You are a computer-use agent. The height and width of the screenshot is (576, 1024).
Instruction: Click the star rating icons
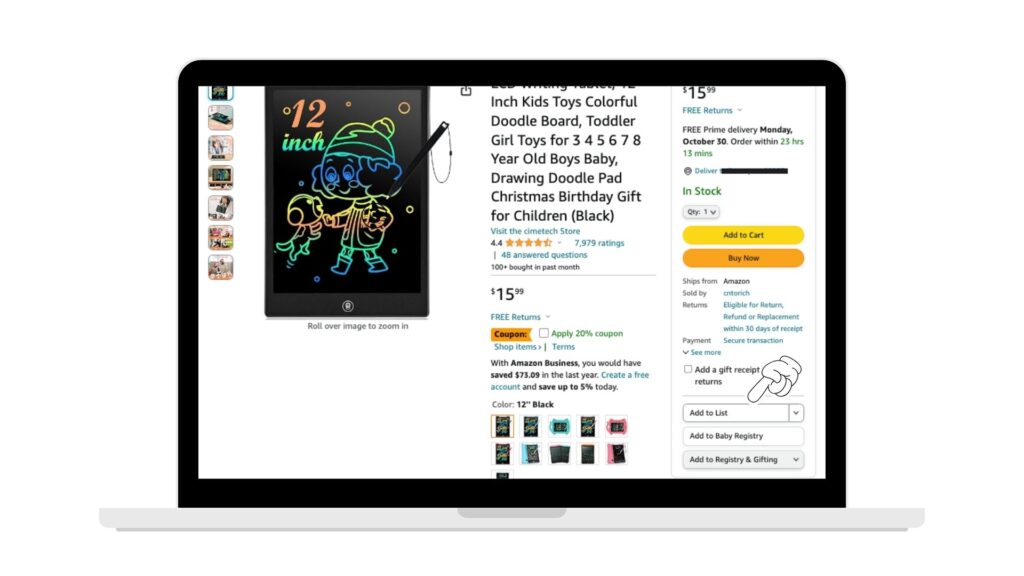point(528,243)
